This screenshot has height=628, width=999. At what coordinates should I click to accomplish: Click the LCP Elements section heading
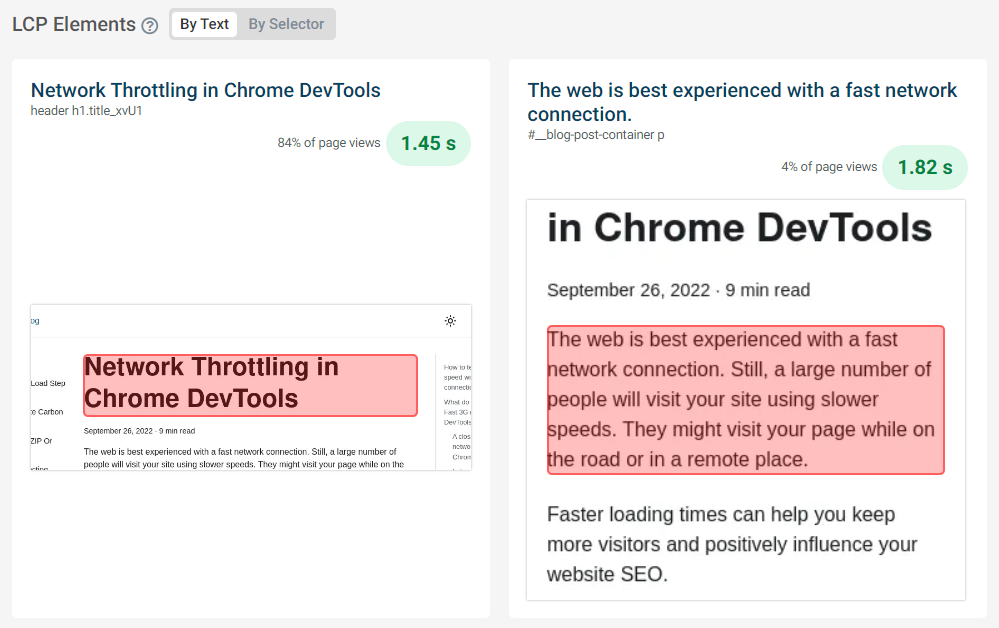tap(74, 24)
